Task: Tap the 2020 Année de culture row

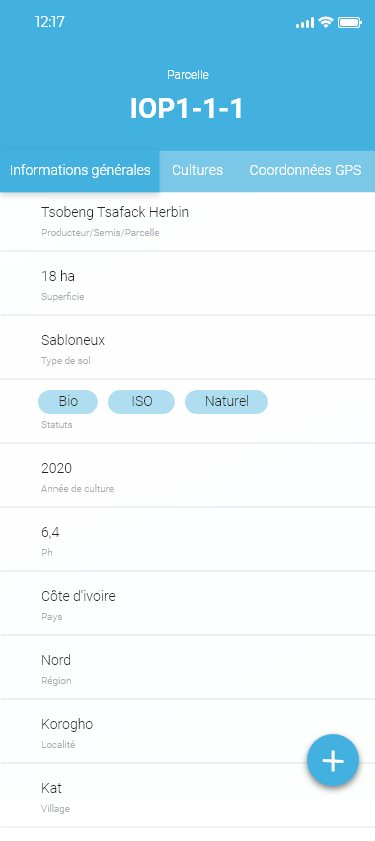Action: click(x=187, y=475)
